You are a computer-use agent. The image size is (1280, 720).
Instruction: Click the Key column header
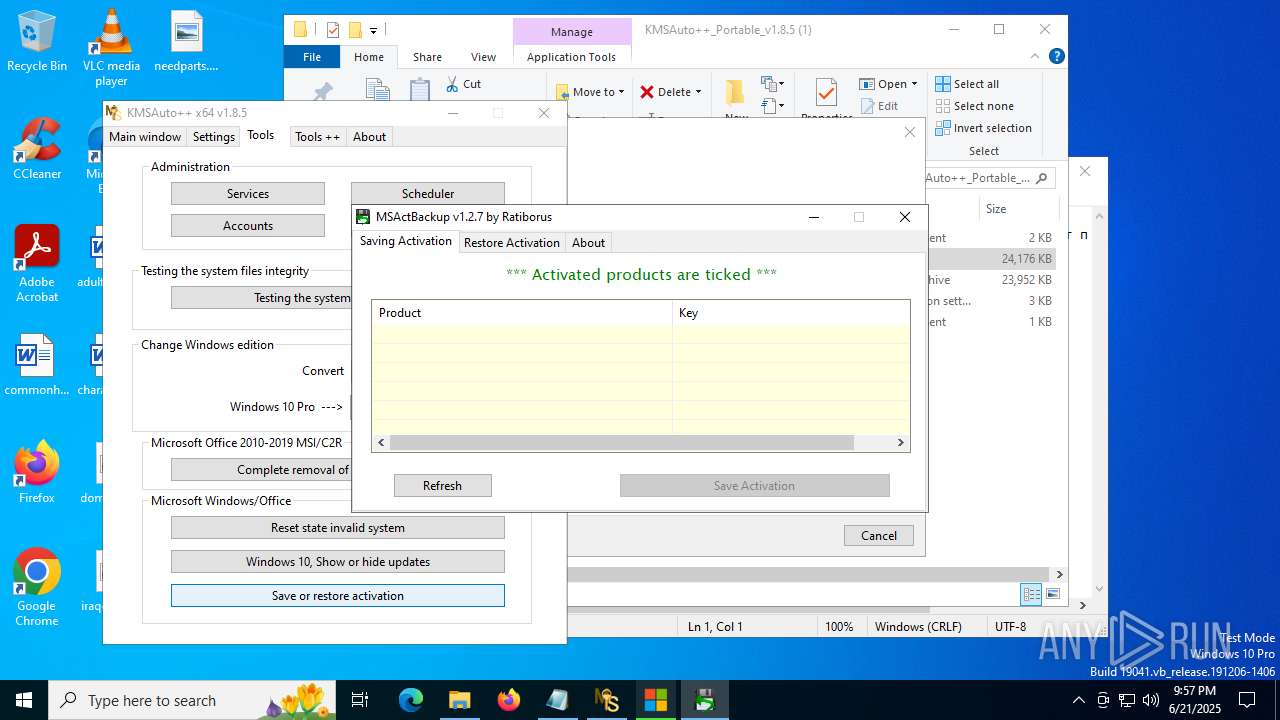pyautogui.click(x=791, y=313)
